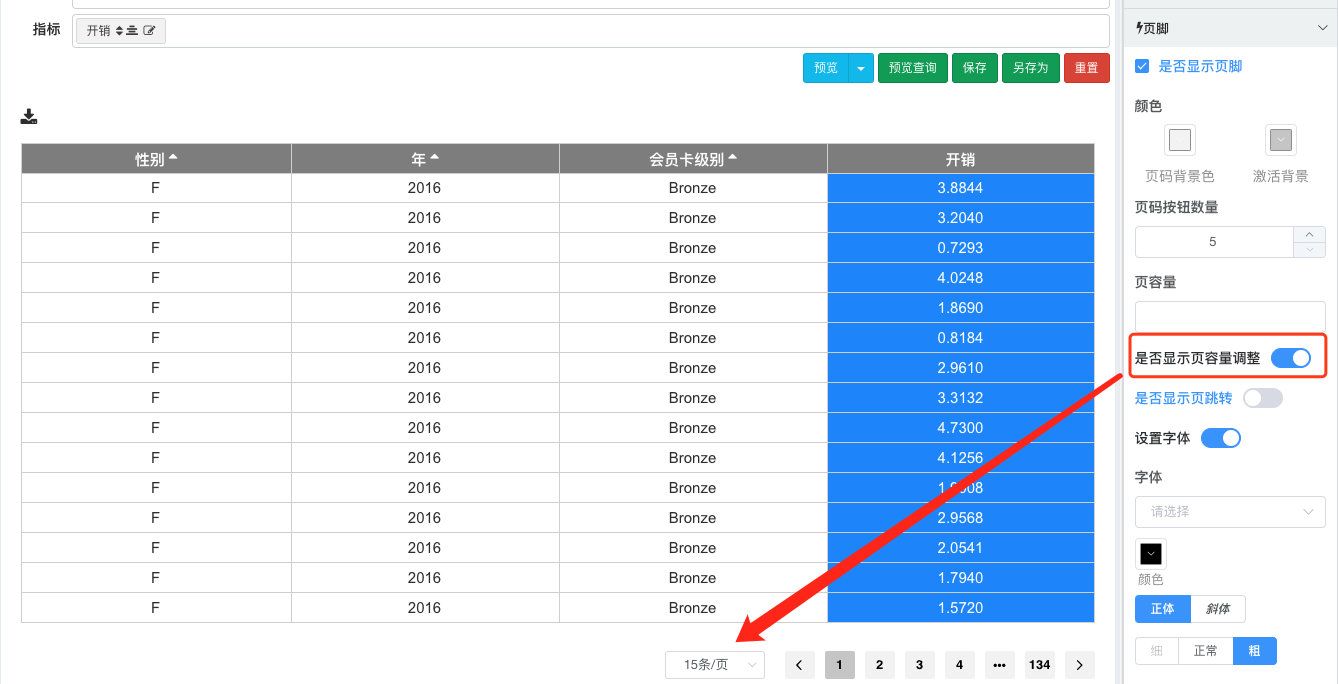Sort table by 会员卡级别 column arrow
Image resolution: width=1338 pixels, height=684 pixels.
coord(733,158)
